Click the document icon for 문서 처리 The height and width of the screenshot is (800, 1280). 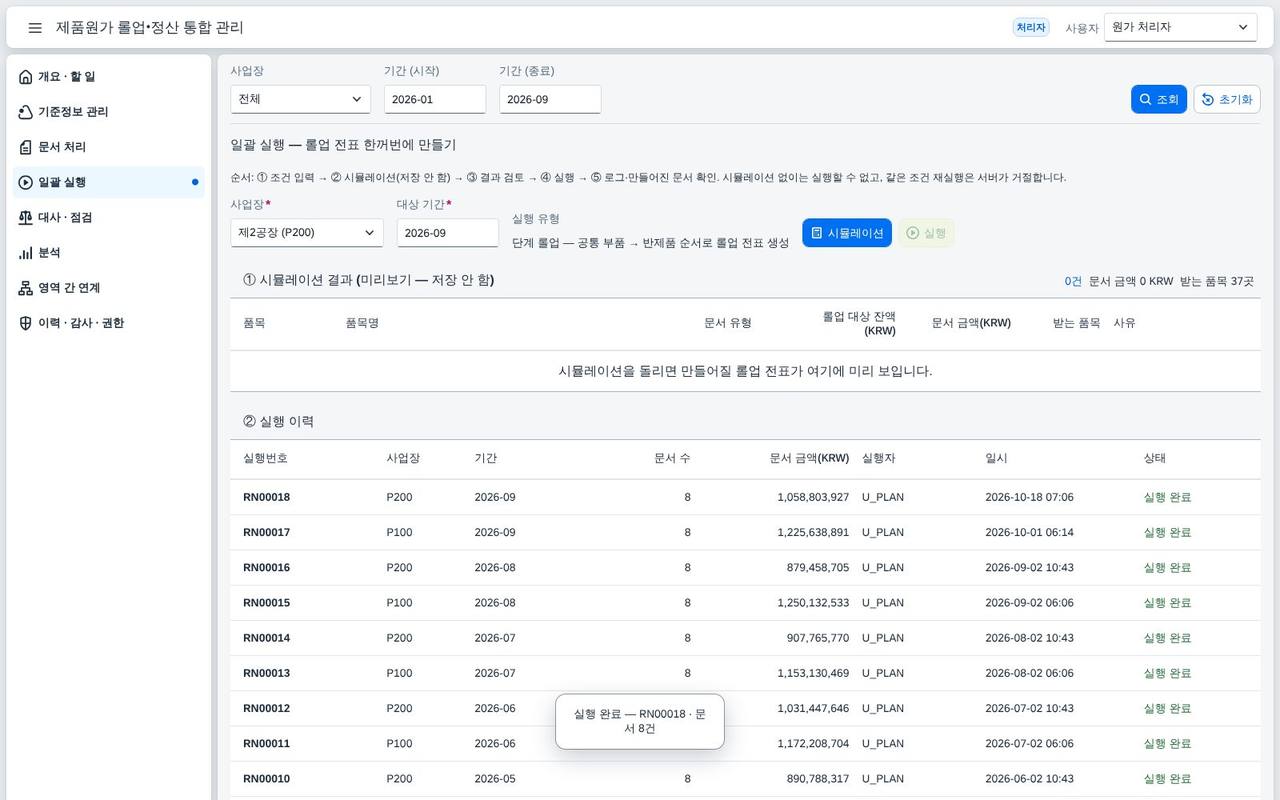click(x=26, y=147)
